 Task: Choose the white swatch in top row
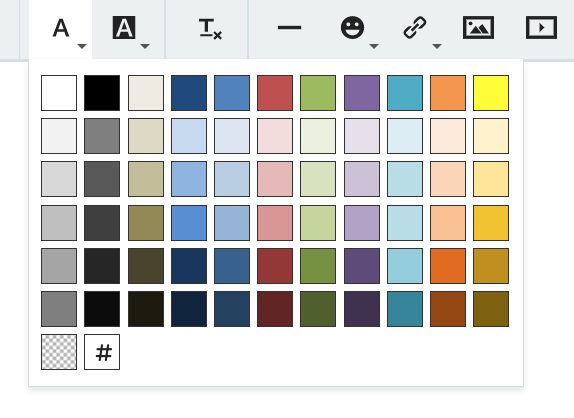point(59,93)
